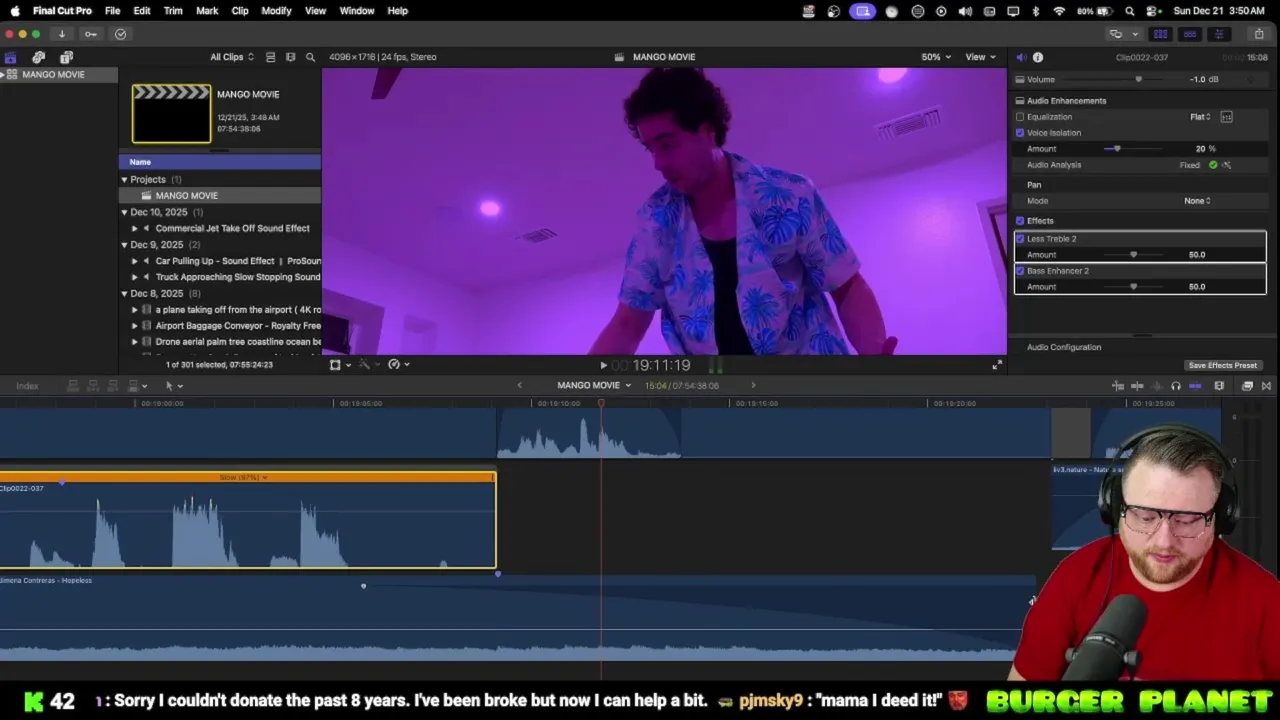Show the Audio inspector speaker icon

pos(1021,58)
